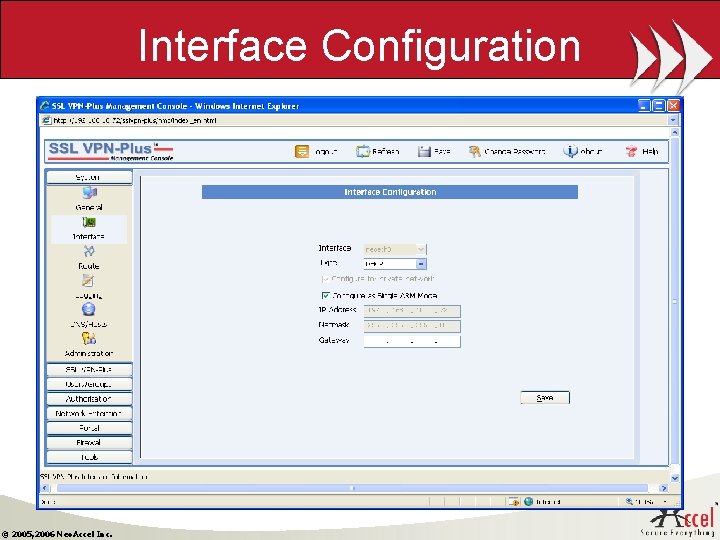Image resolution: width=720 pixels, height=540 pixels.
Task: Click the horizontal scrollbar left arrow
Action: [45, 488]
